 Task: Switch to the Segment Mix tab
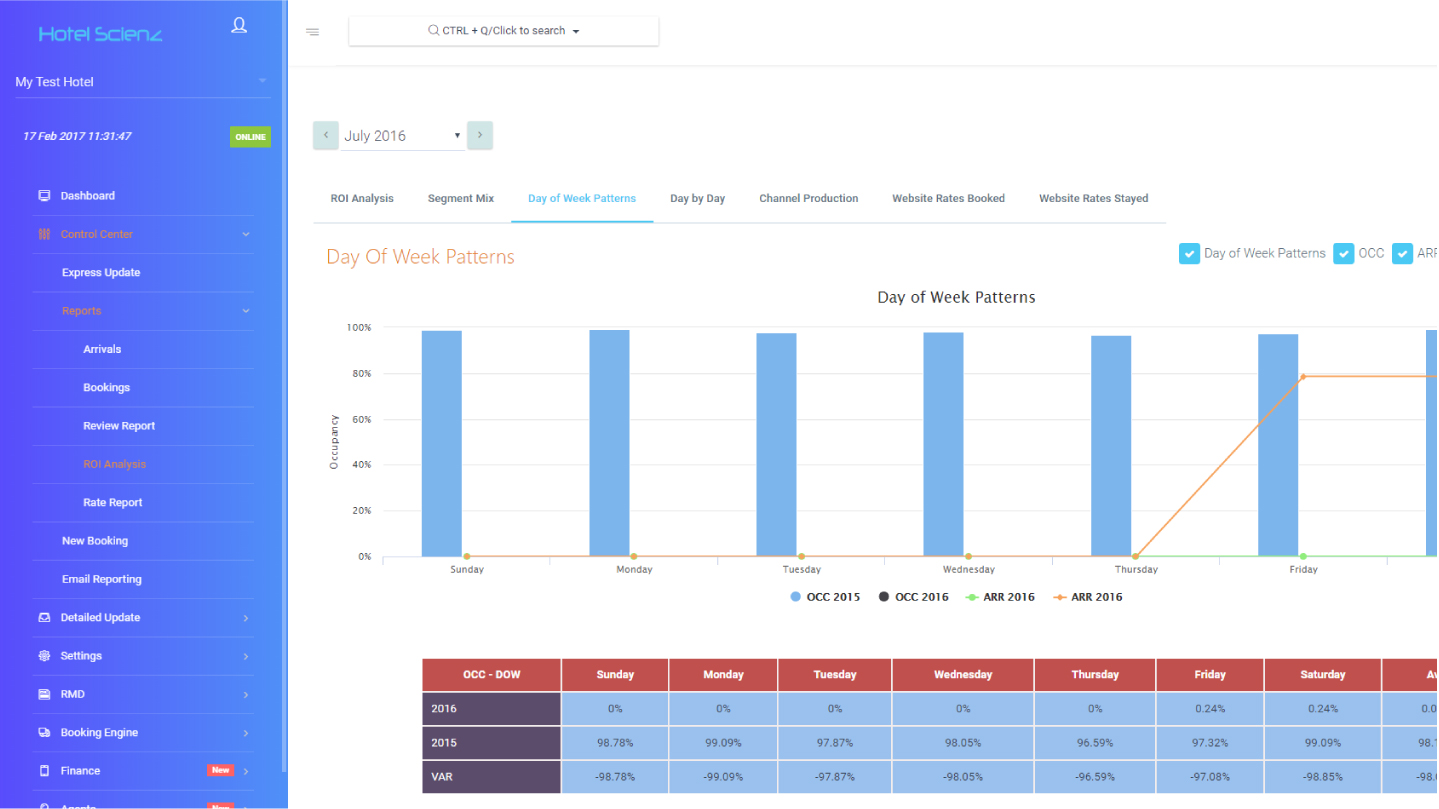pos(461,199)
